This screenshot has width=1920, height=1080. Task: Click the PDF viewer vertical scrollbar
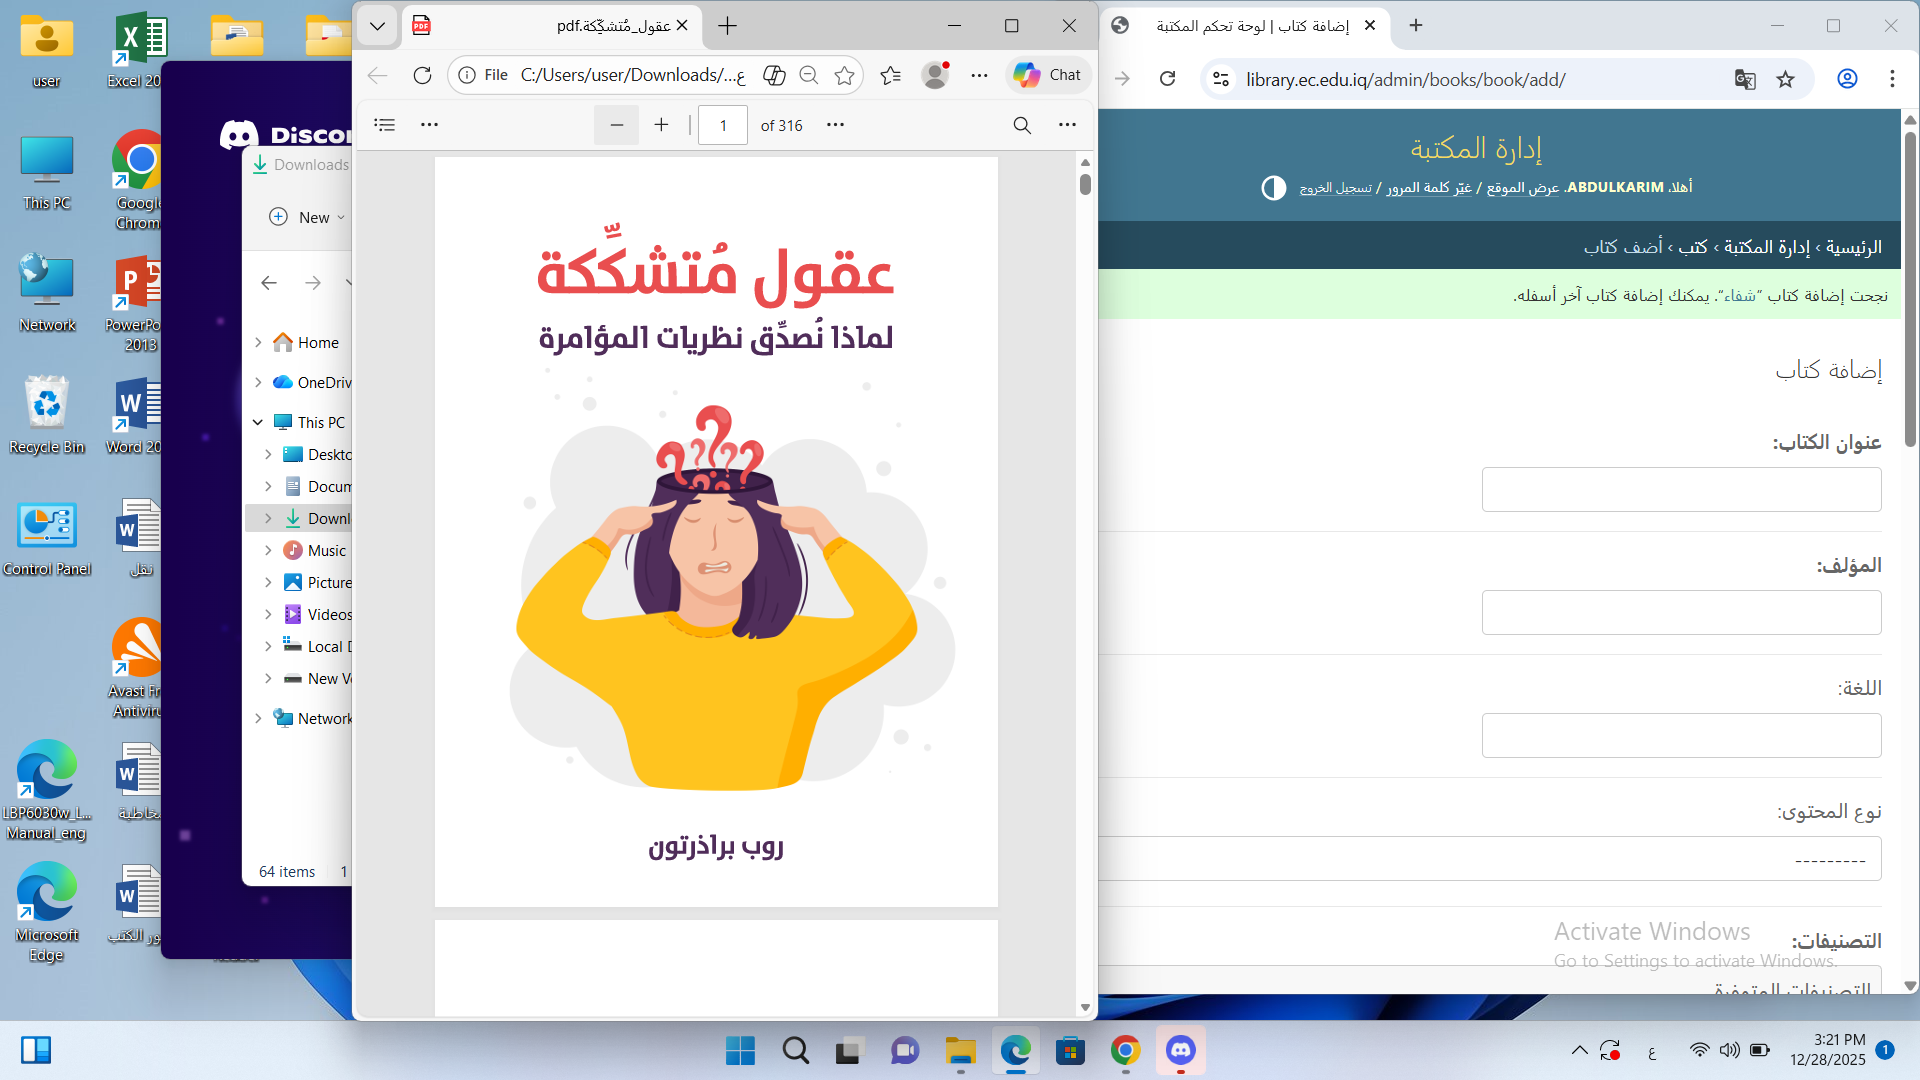(1085, 184)
